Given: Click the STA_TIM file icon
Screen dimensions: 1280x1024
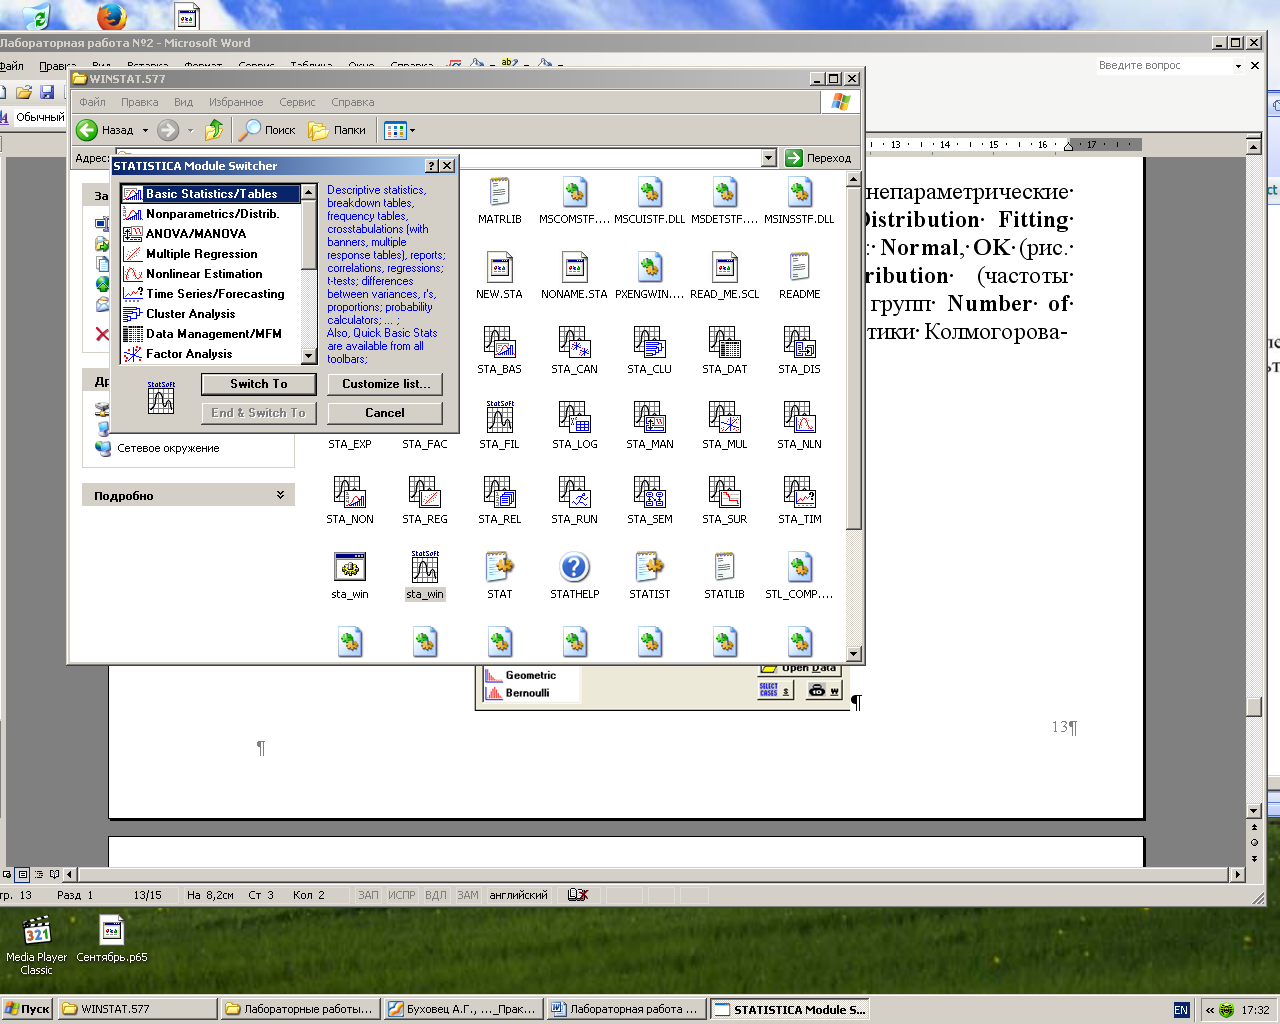Looking at the screenshot, I should [x=799, y=493].
